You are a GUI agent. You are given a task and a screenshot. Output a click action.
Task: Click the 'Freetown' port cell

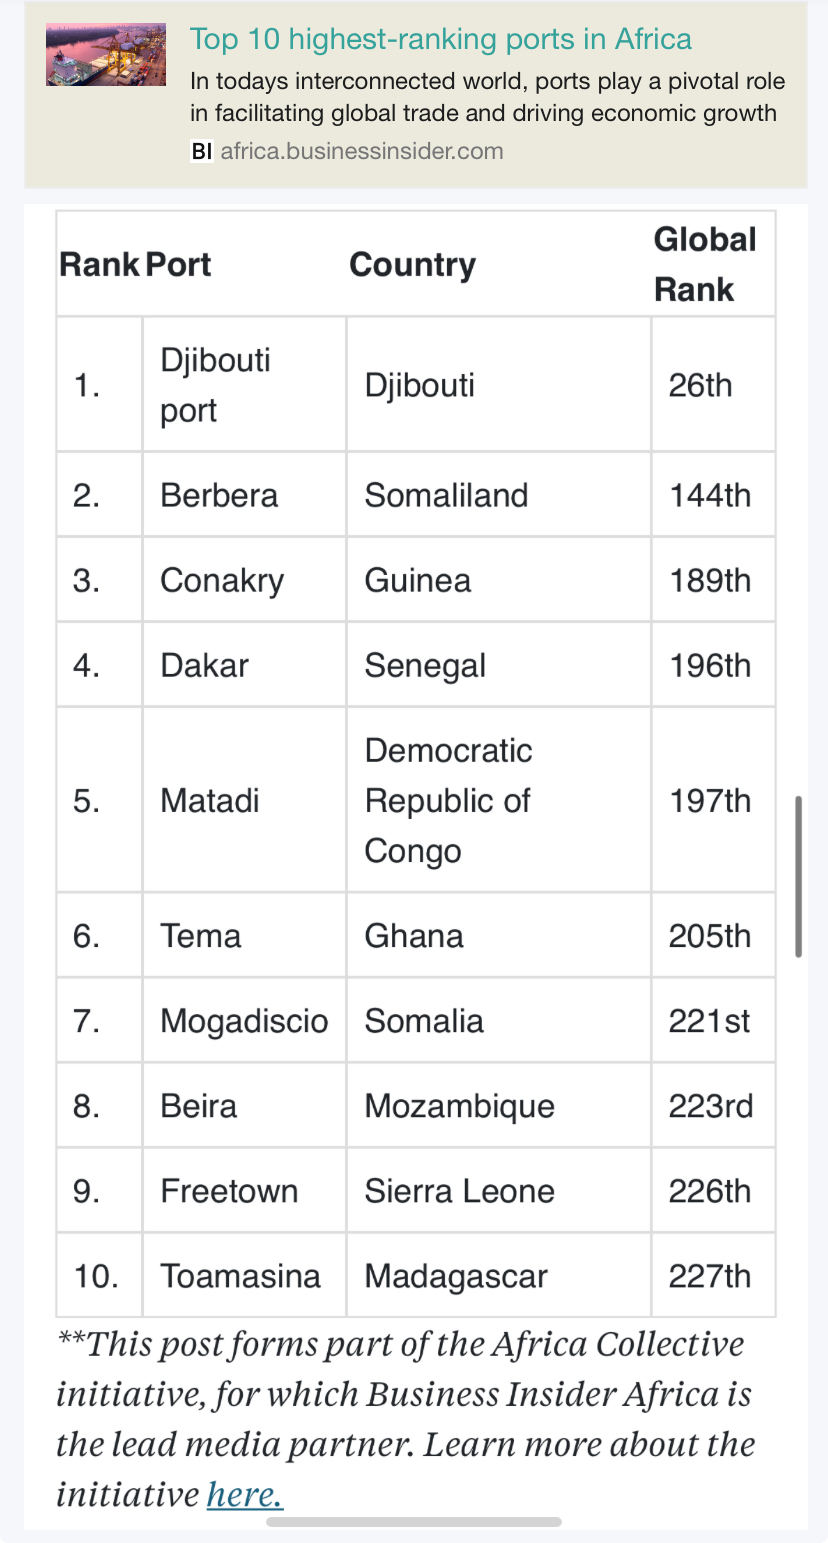[245, 1190]
